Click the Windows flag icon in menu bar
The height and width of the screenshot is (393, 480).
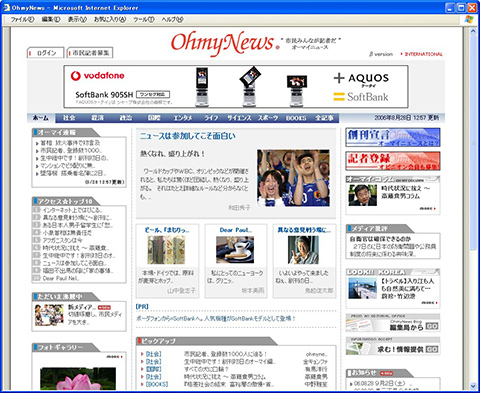[x=469, y=19]
